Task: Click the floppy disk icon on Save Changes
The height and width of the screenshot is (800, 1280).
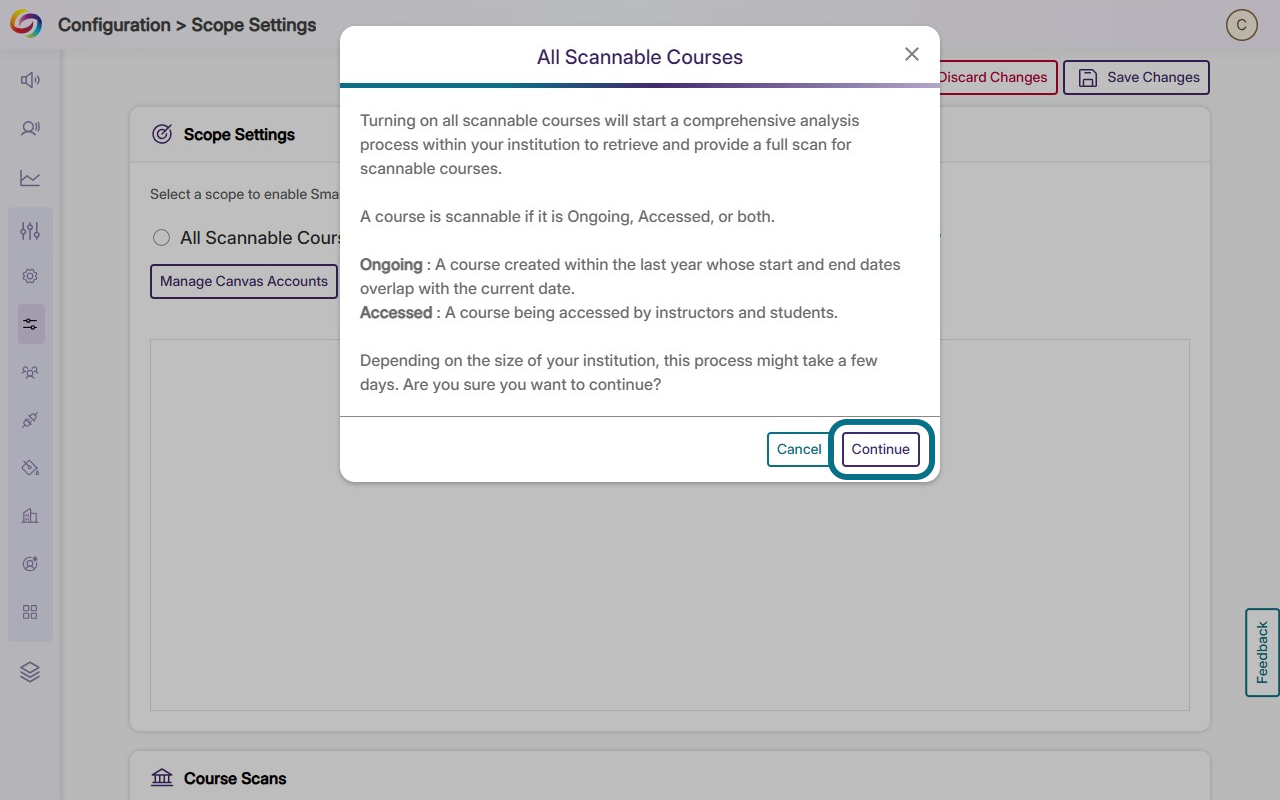Action: coord(1088,77)
